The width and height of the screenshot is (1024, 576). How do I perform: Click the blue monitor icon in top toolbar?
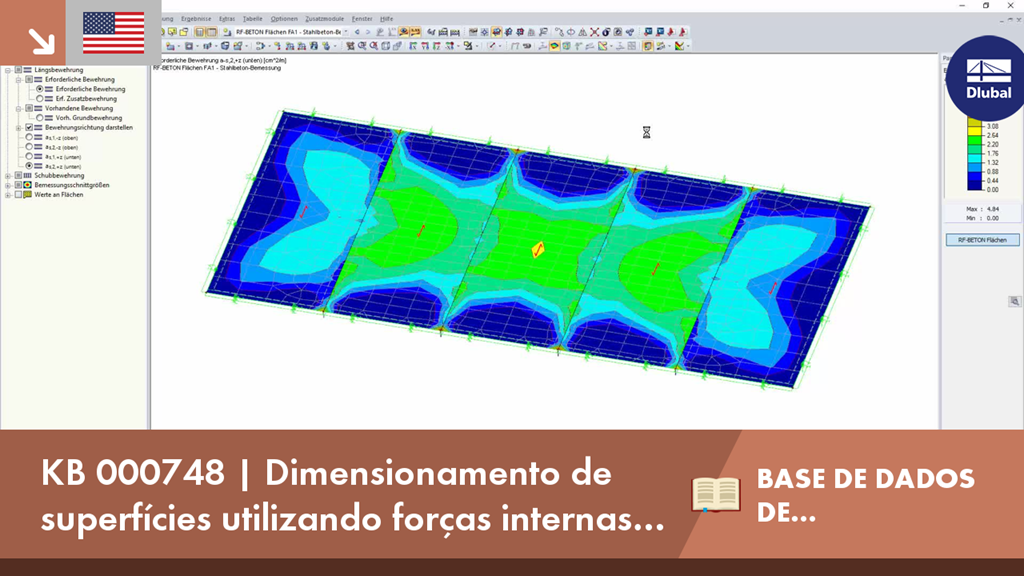click(648, 32)
